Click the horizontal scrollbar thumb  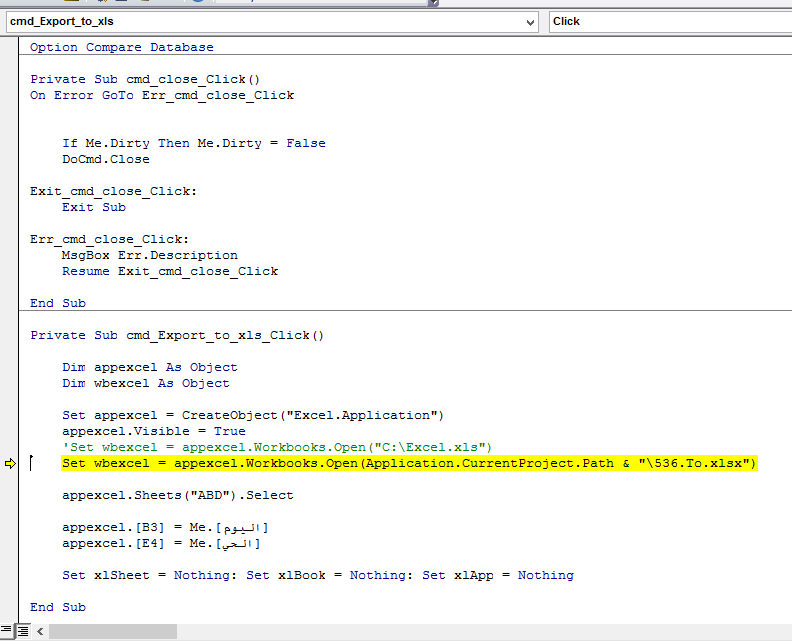[113, 631]
